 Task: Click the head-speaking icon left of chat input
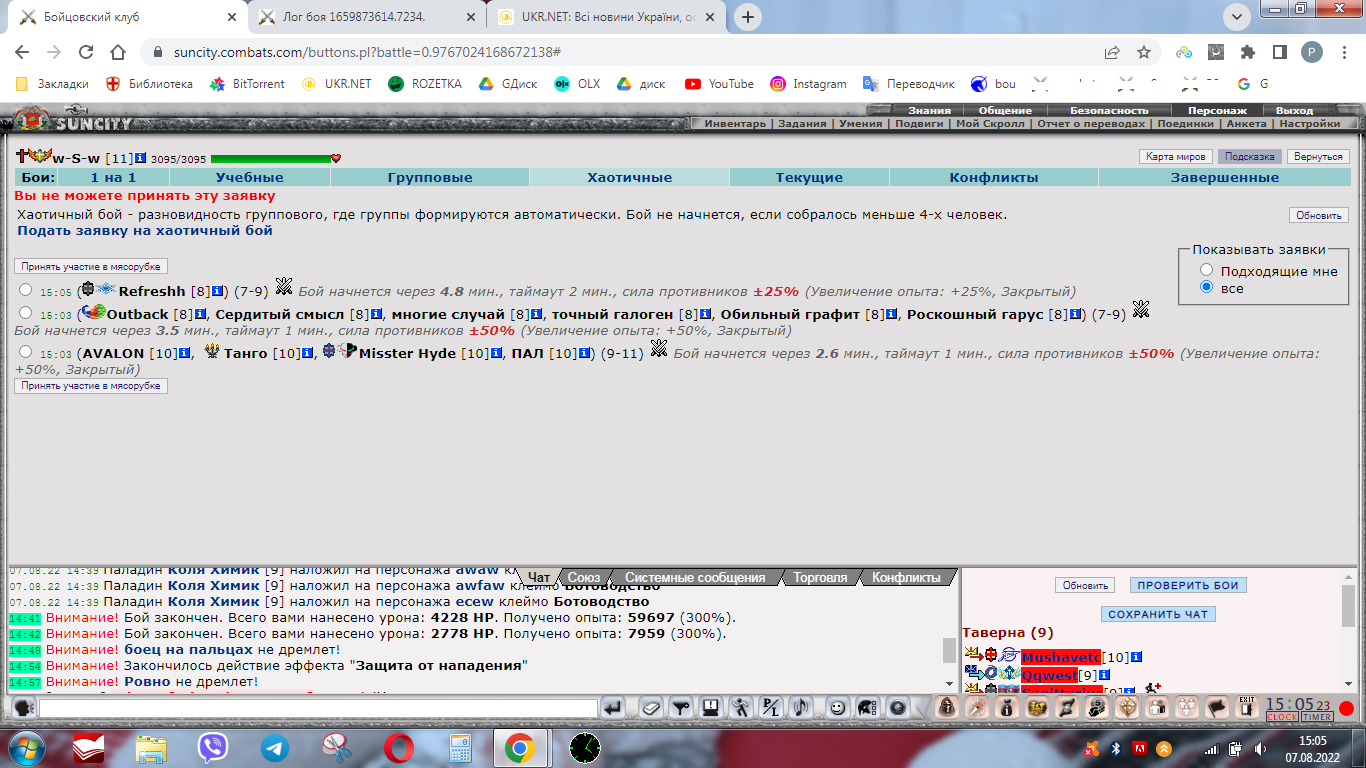click(24, 708)
